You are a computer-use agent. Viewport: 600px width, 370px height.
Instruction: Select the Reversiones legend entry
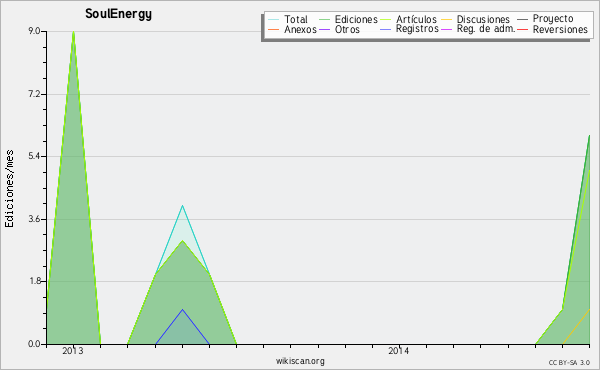560,29
